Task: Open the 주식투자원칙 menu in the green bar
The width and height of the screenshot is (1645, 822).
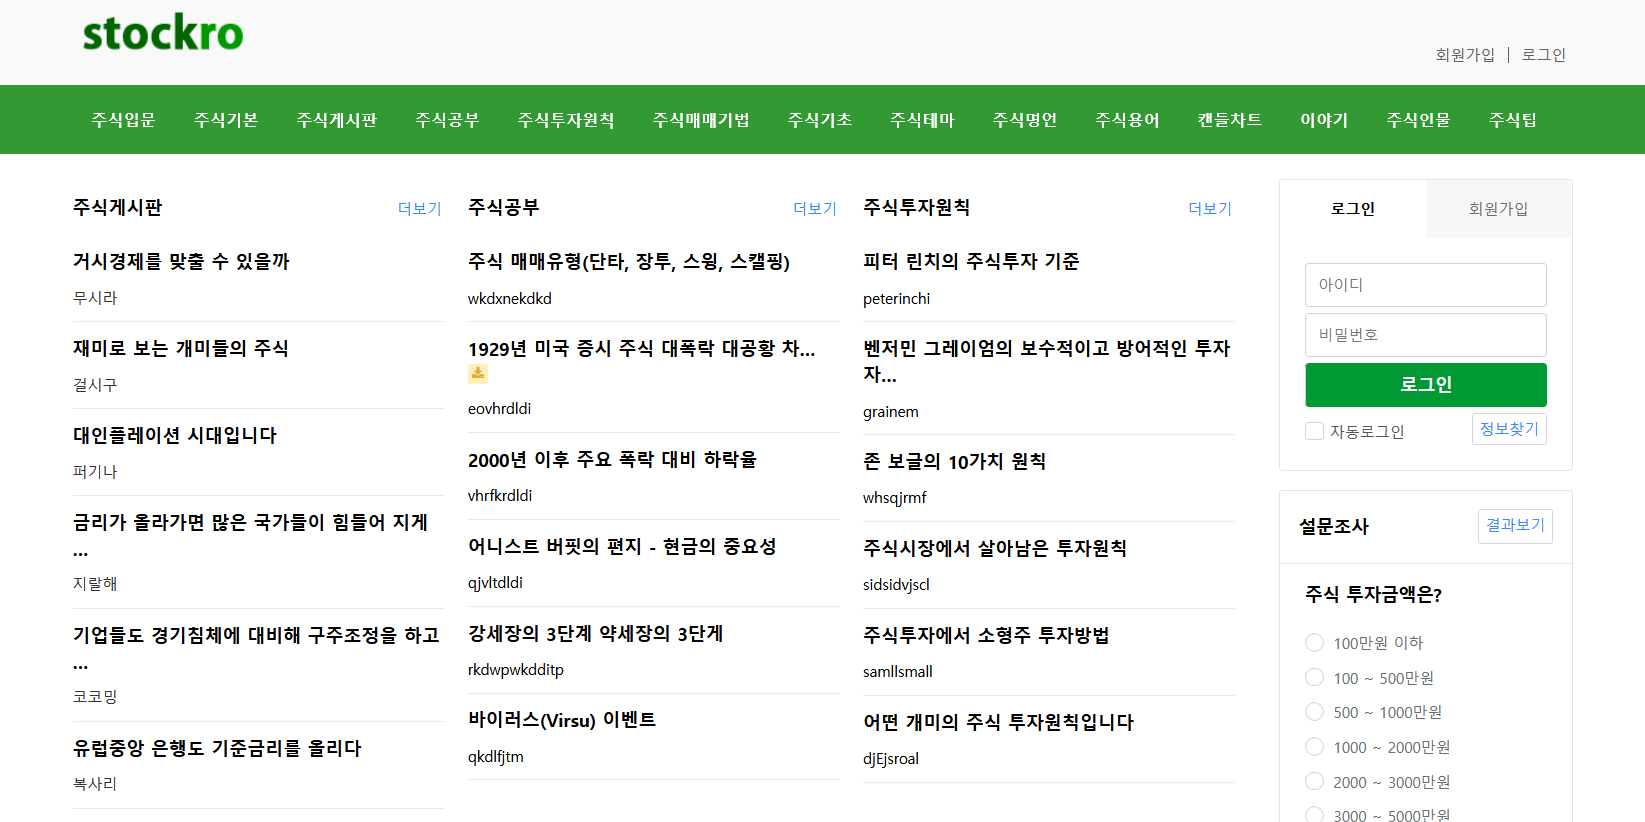Action: (566, 120)
